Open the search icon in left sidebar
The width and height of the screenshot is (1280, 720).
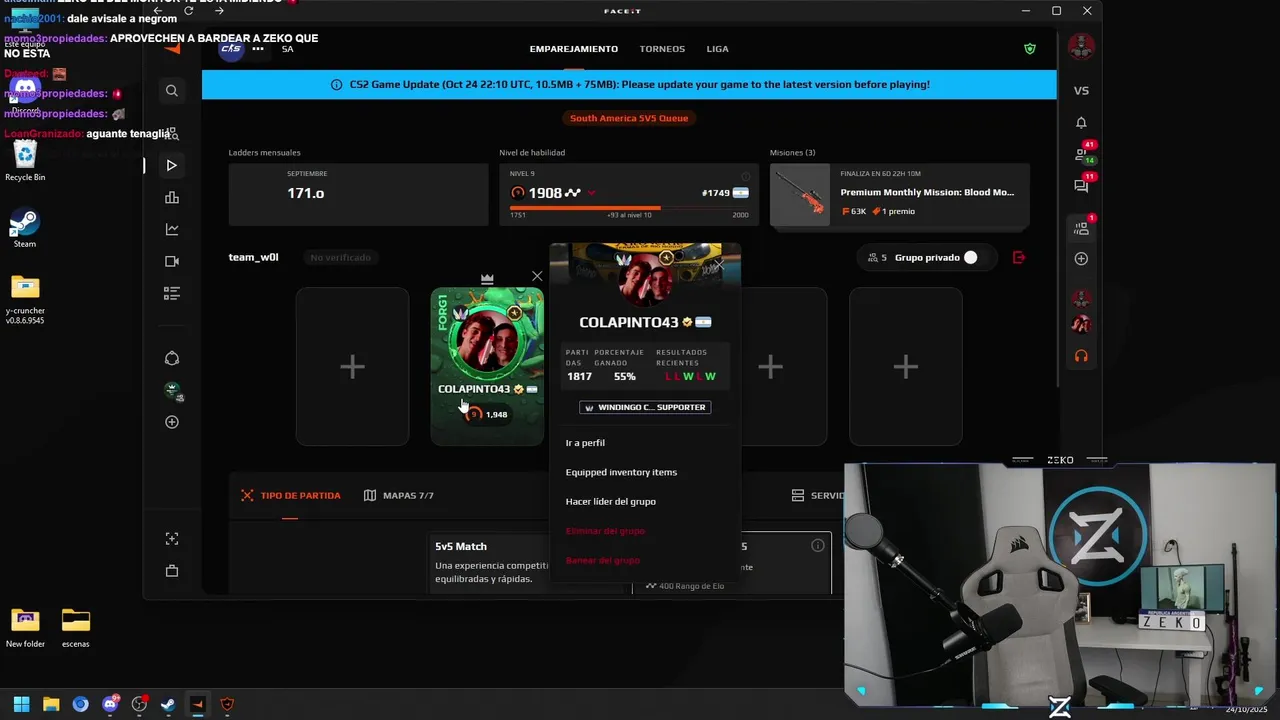click(x=172, y=91)
